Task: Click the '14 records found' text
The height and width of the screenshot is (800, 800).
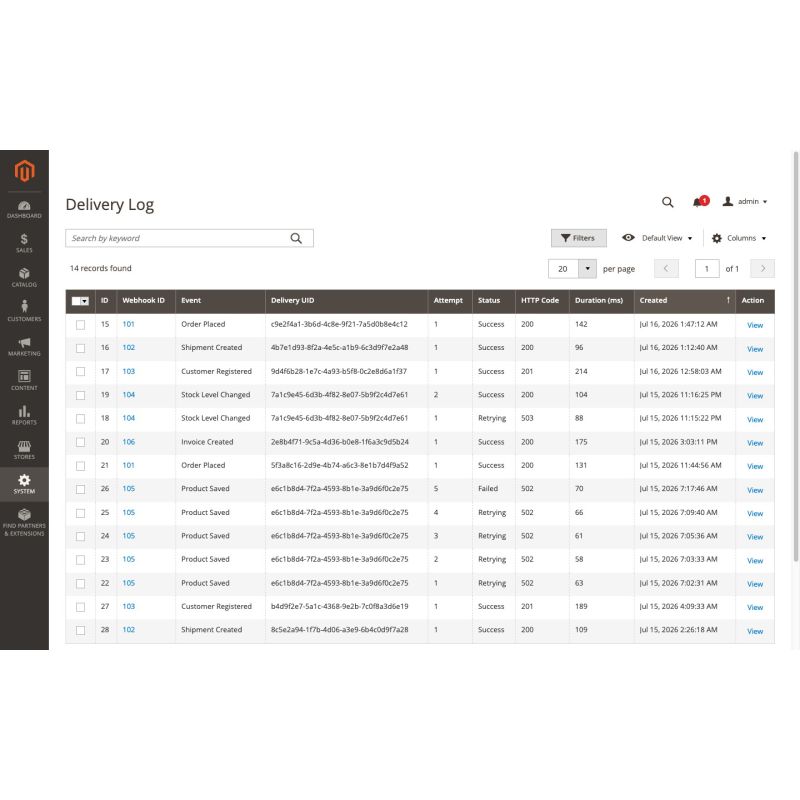Action: tap(101, 268)
